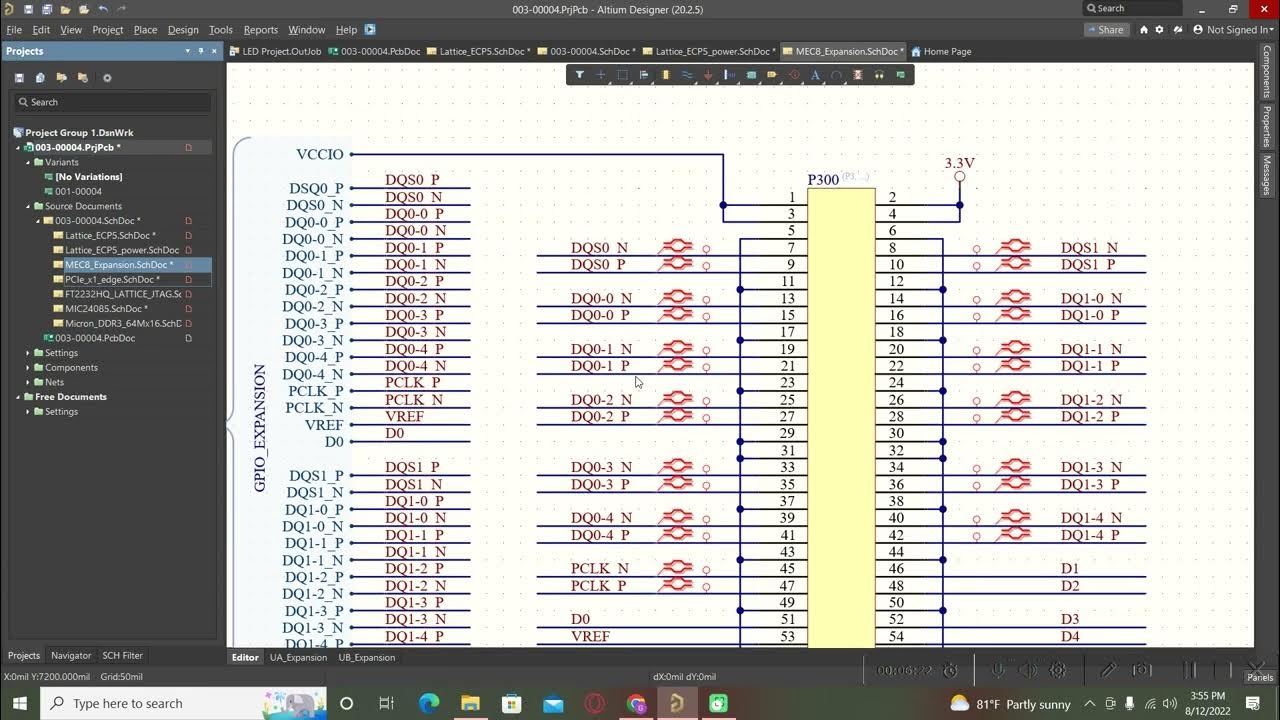
Task: Click the Windows 'Type here to search' box
Action: click(x=150, y=704)
